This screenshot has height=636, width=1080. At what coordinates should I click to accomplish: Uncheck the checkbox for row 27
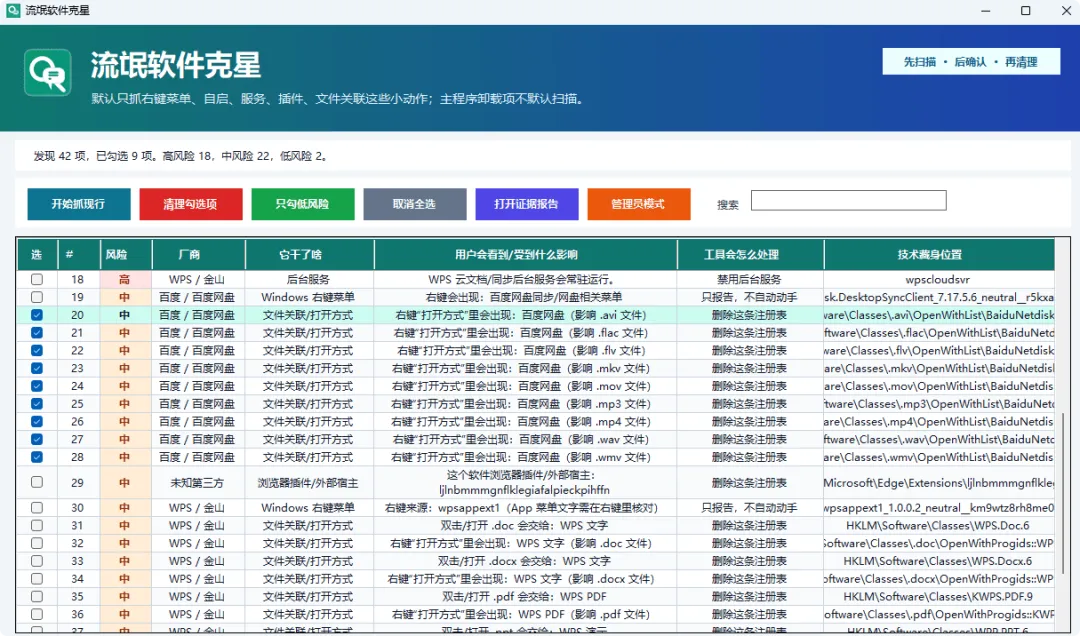coord(37,439)
